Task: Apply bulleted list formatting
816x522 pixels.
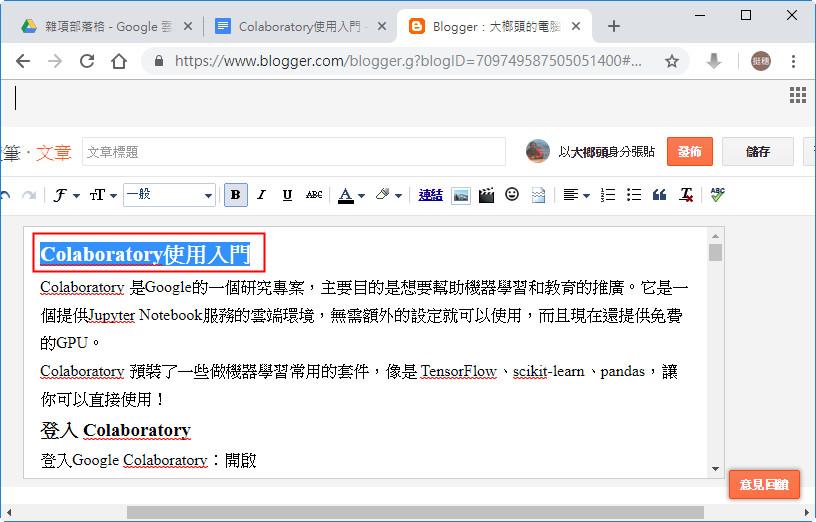Action: 633,195
